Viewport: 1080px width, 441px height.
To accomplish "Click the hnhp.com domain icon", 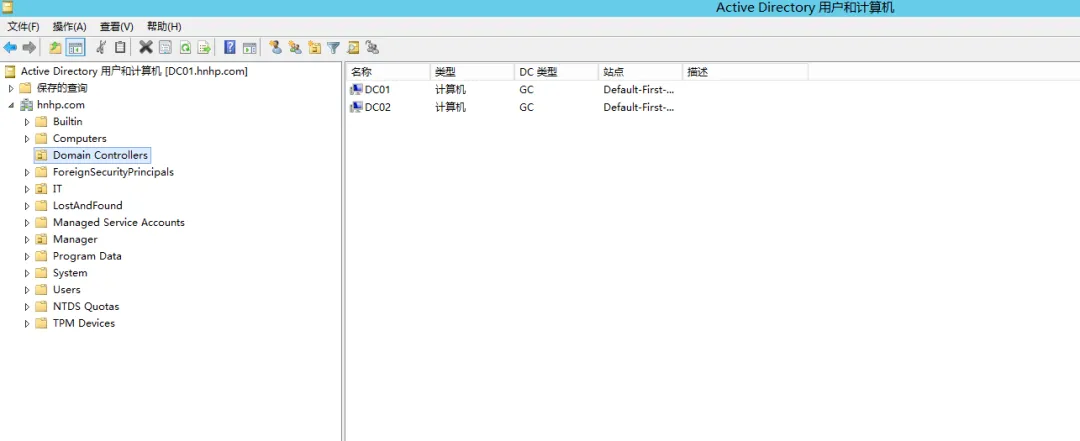I will click(26, 105).
